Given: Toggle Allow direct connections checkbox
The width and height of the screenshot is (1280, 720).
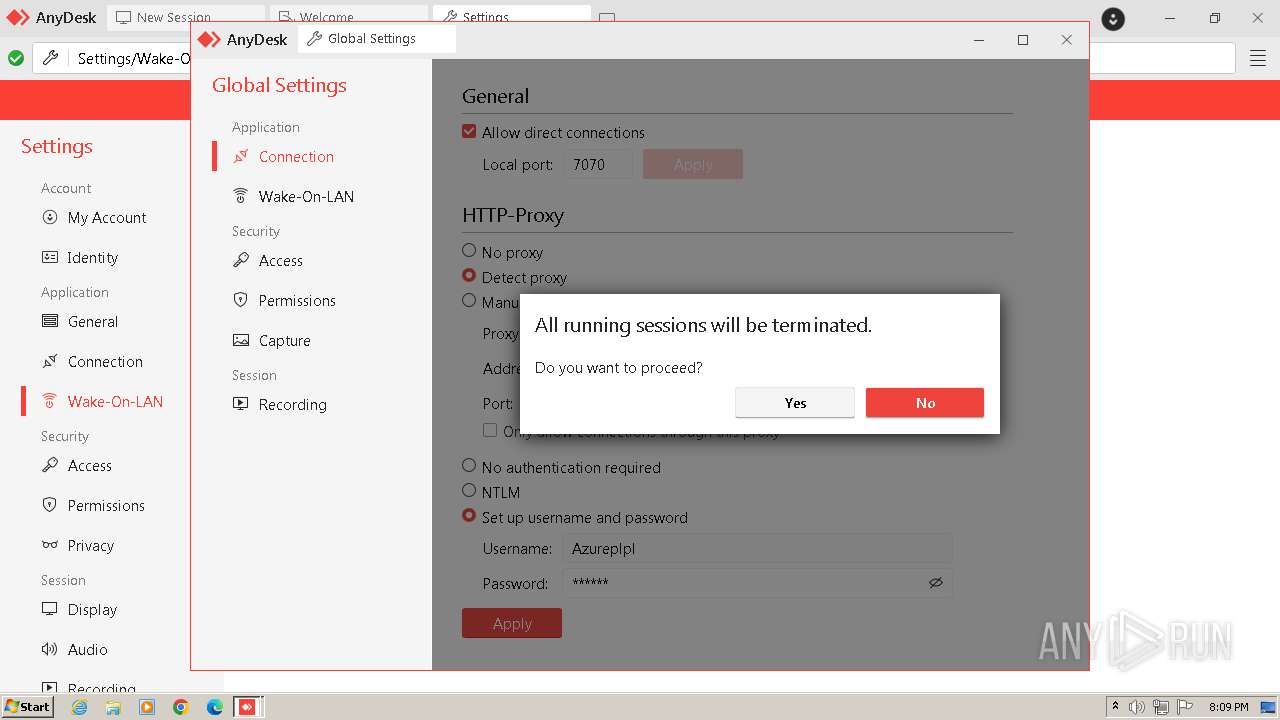Looking at the screenshot, I should coord(469,132).
